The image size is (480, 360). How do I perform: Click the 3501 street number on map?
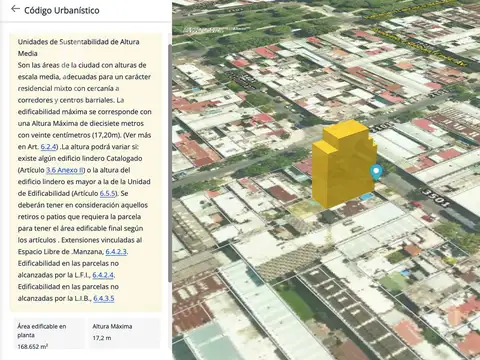tap(436, 199)
